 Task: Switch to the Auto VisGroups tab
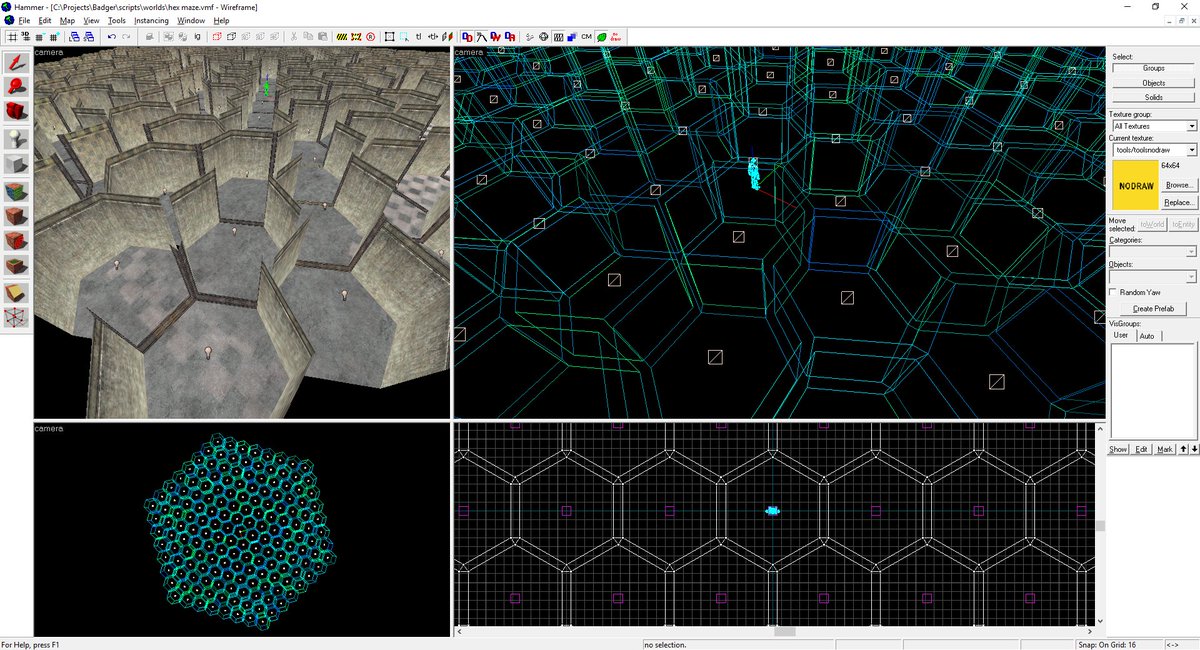1147,335
